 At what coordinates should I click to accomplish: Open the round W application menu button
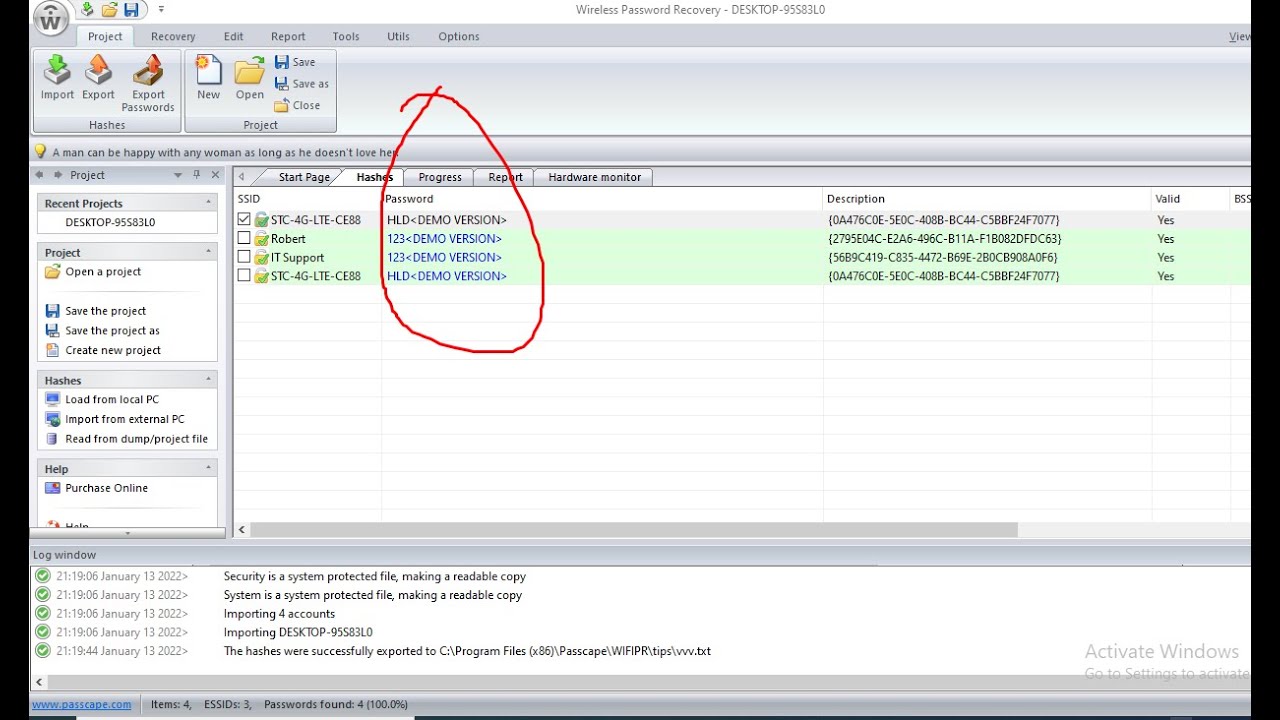[x=52, y=19]
